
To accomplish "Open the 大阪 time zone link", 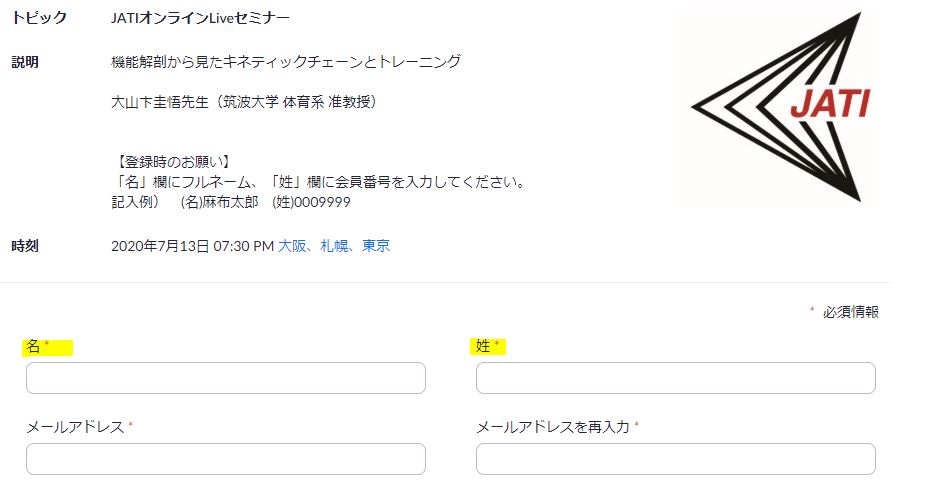I will (292, 246).
